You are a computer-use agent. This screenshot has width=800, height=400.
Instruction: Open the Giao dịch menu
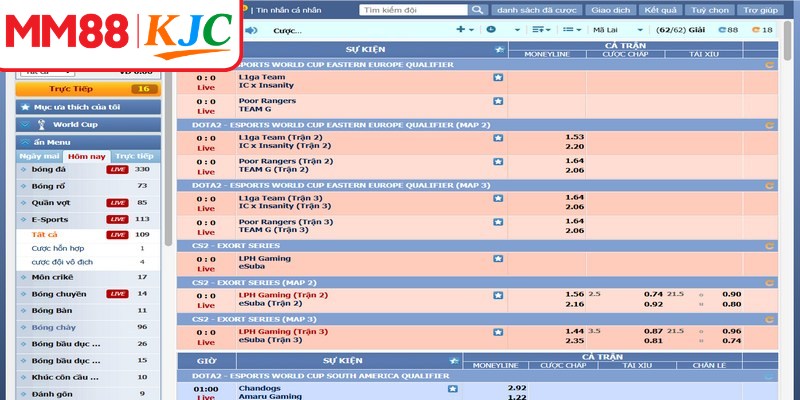[611, 10]
